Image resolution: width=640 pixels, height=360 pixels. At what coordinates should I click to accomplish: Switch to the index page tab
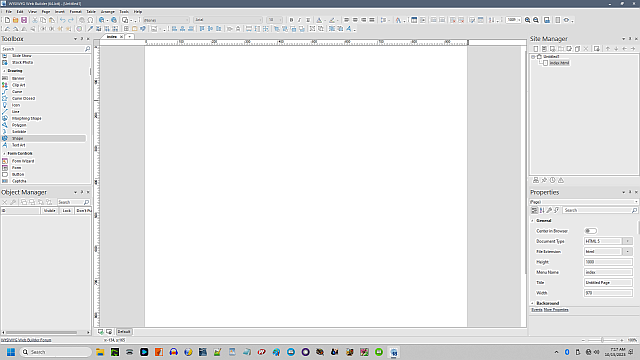coord(112,37)
